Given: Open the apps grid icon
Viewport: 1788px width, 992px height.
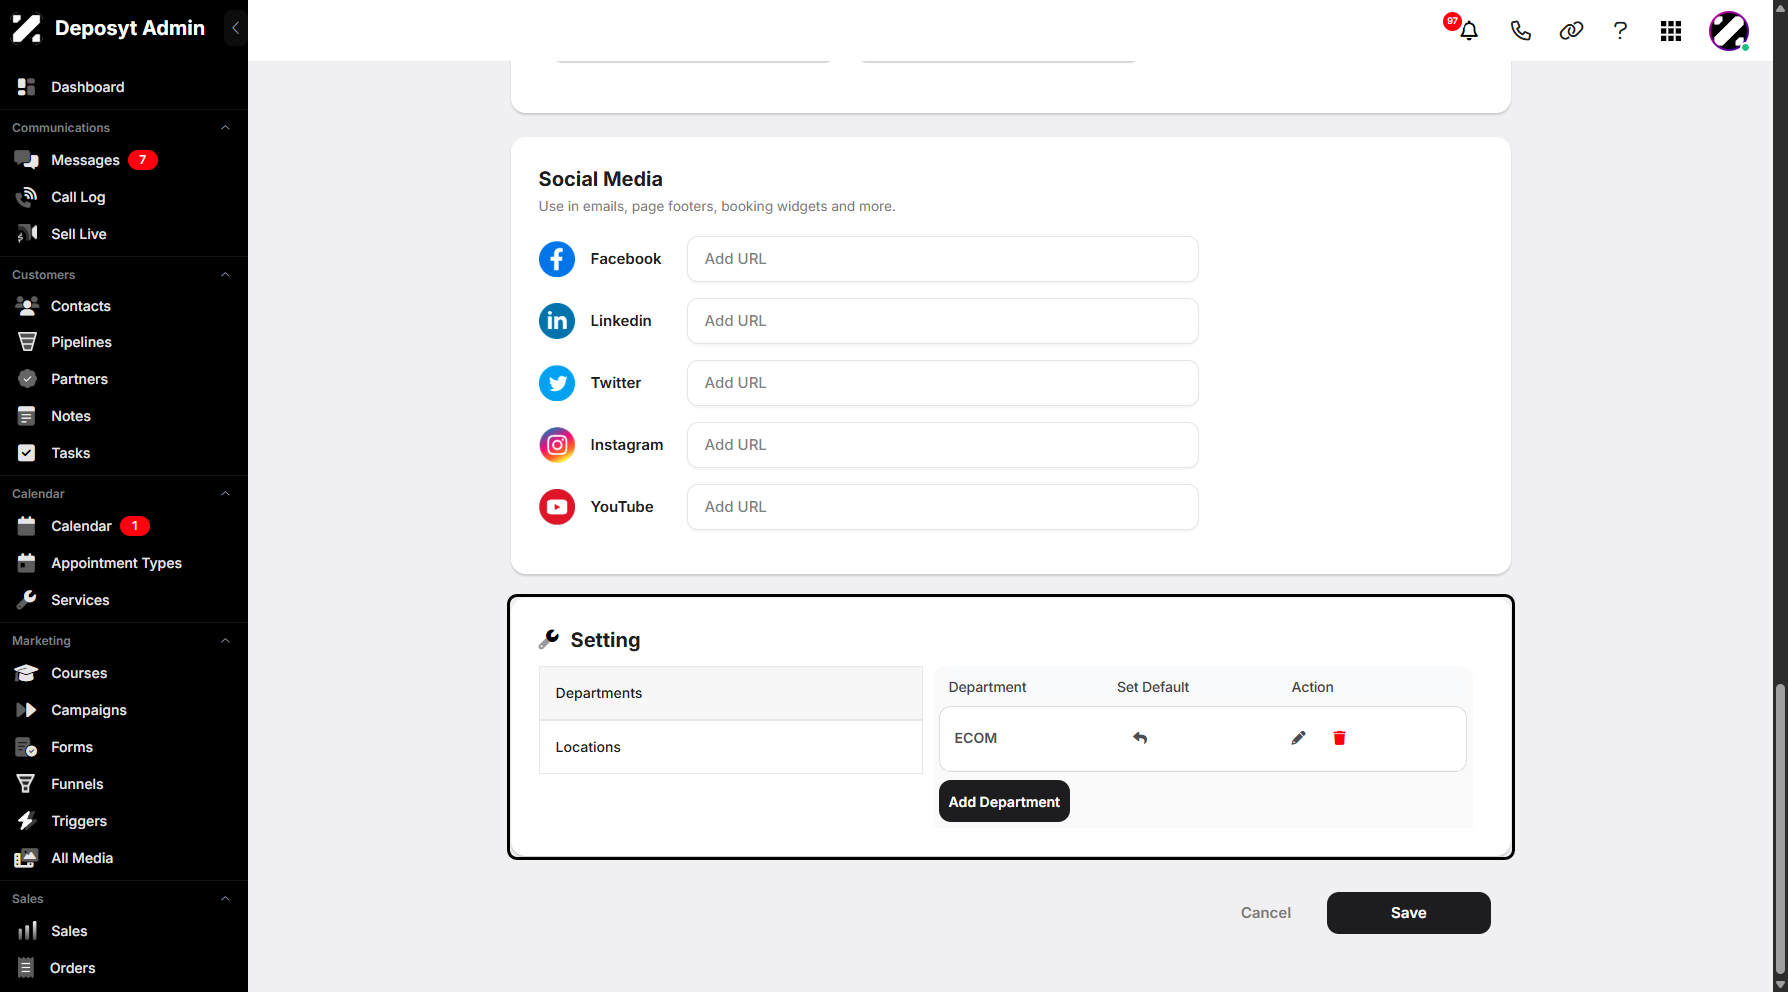Looking at the screenshot, I should pyautogui.click(x=1671, y=31).
